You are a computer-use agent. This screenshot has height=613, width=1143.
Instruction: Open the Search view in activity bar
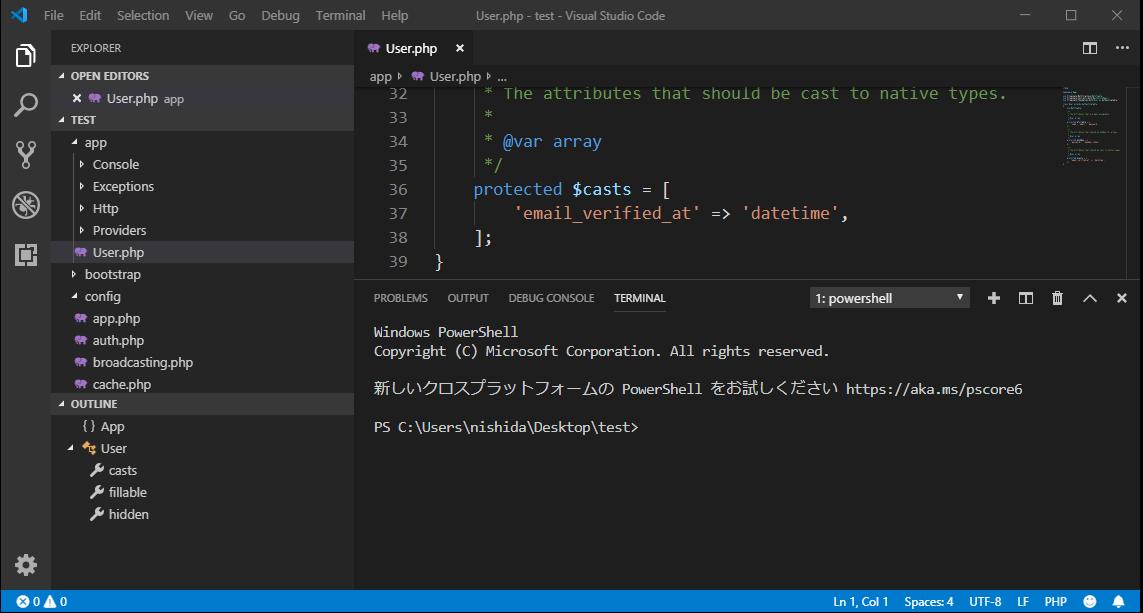tap(26, 105)
